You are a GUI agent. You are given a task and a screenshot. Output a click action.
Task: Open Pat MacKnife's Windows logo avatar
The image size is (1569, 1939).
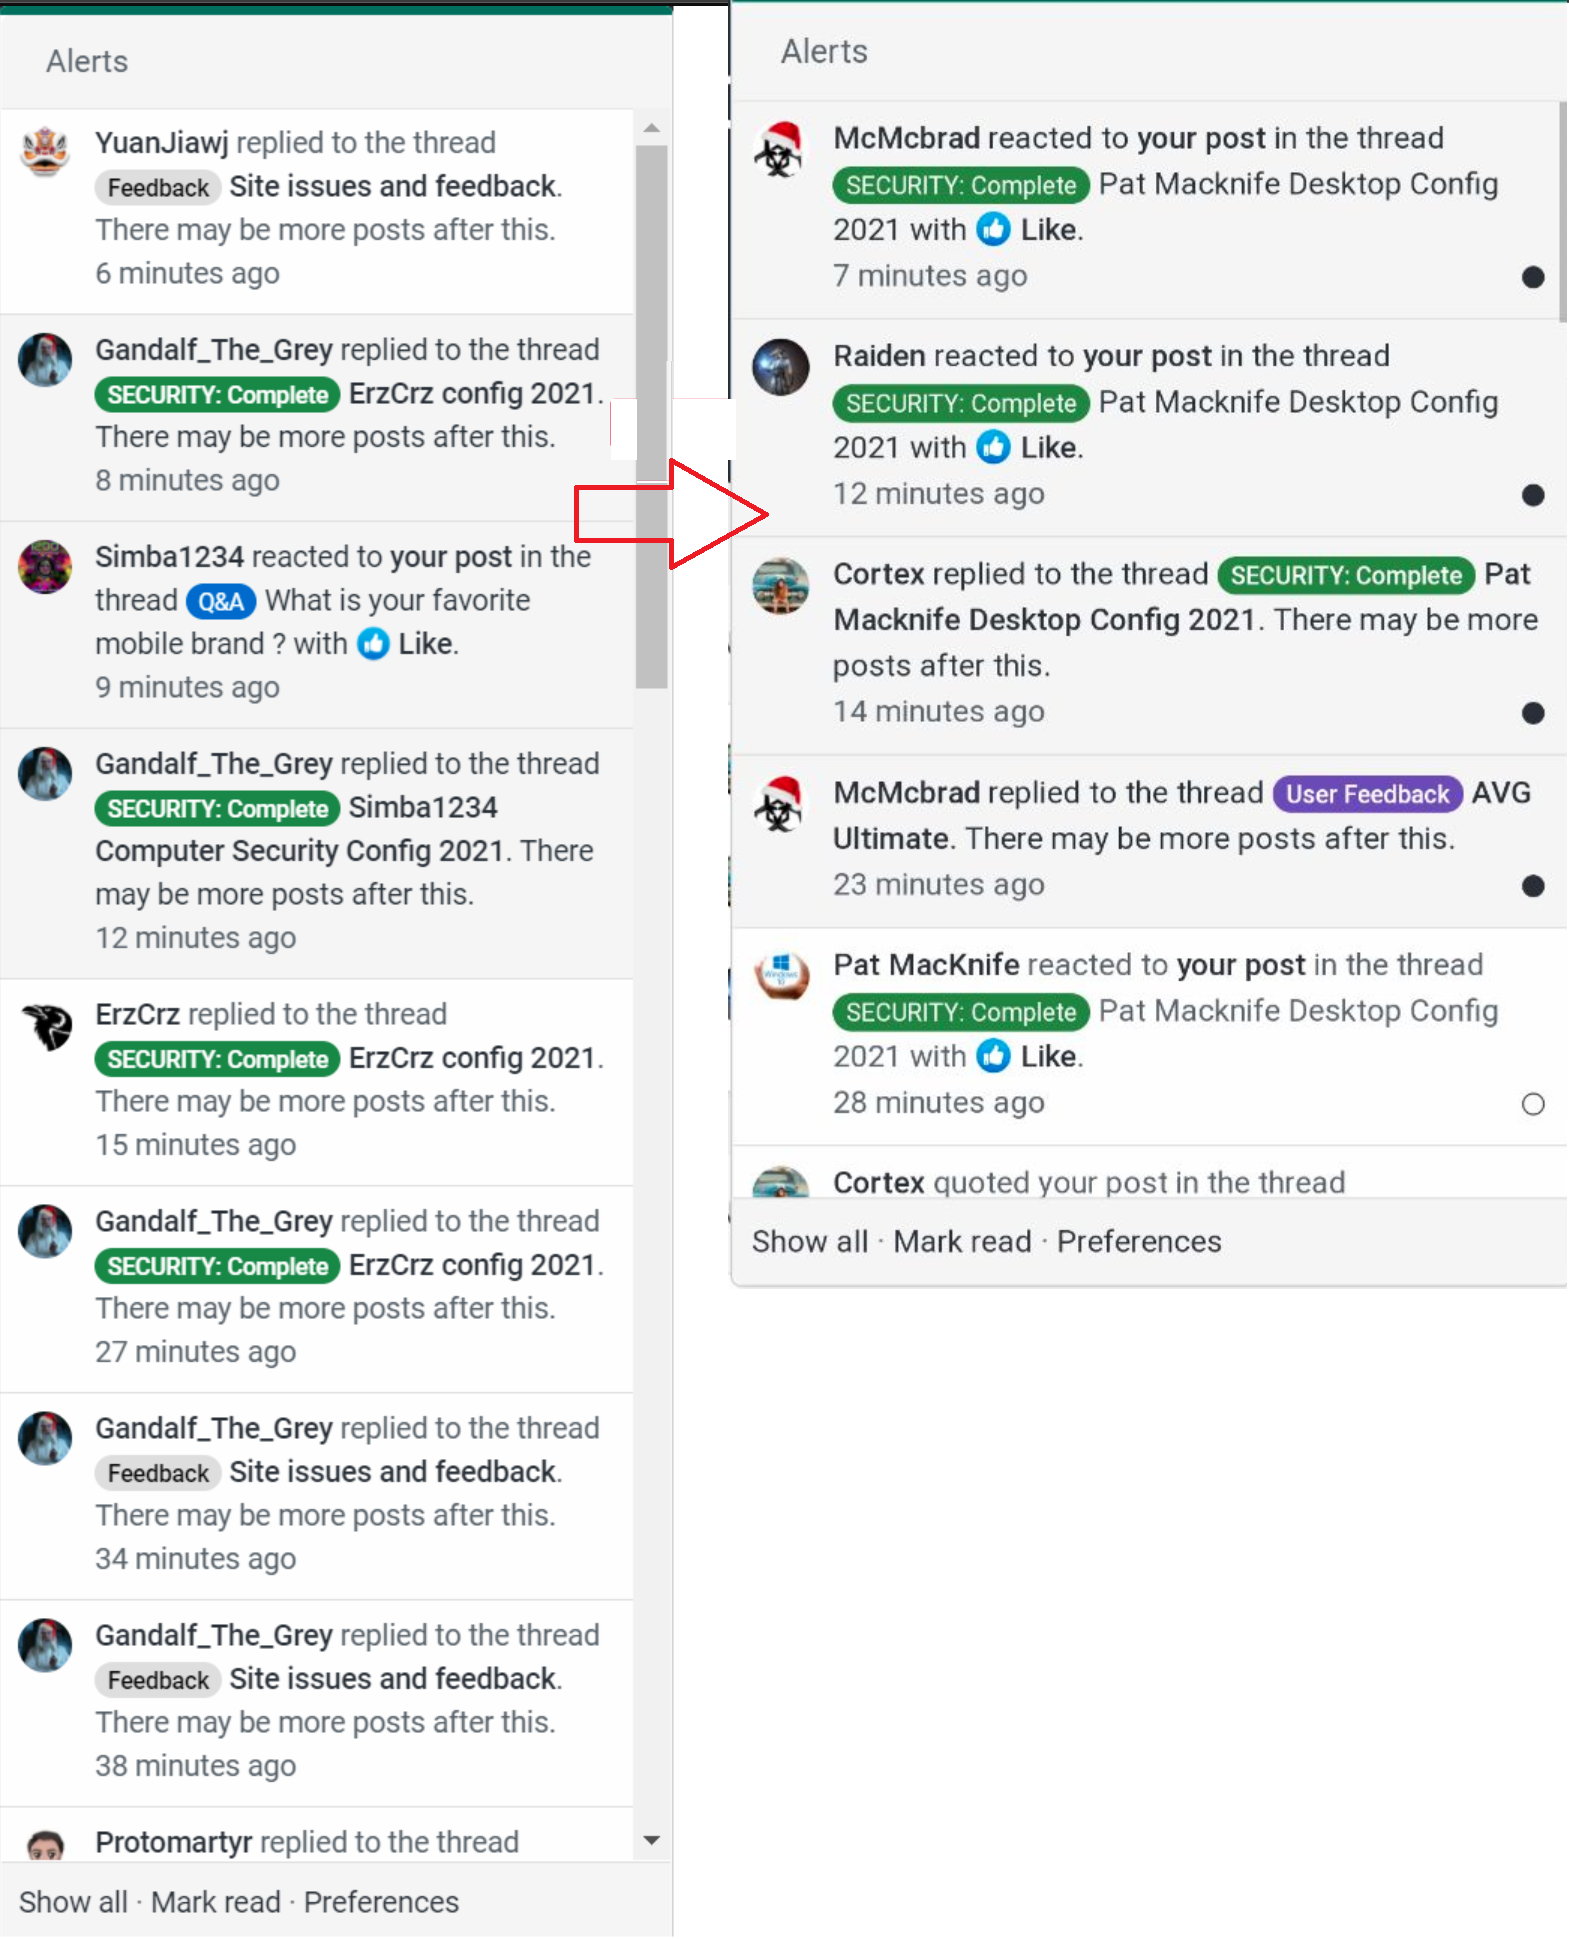[780, 974]
